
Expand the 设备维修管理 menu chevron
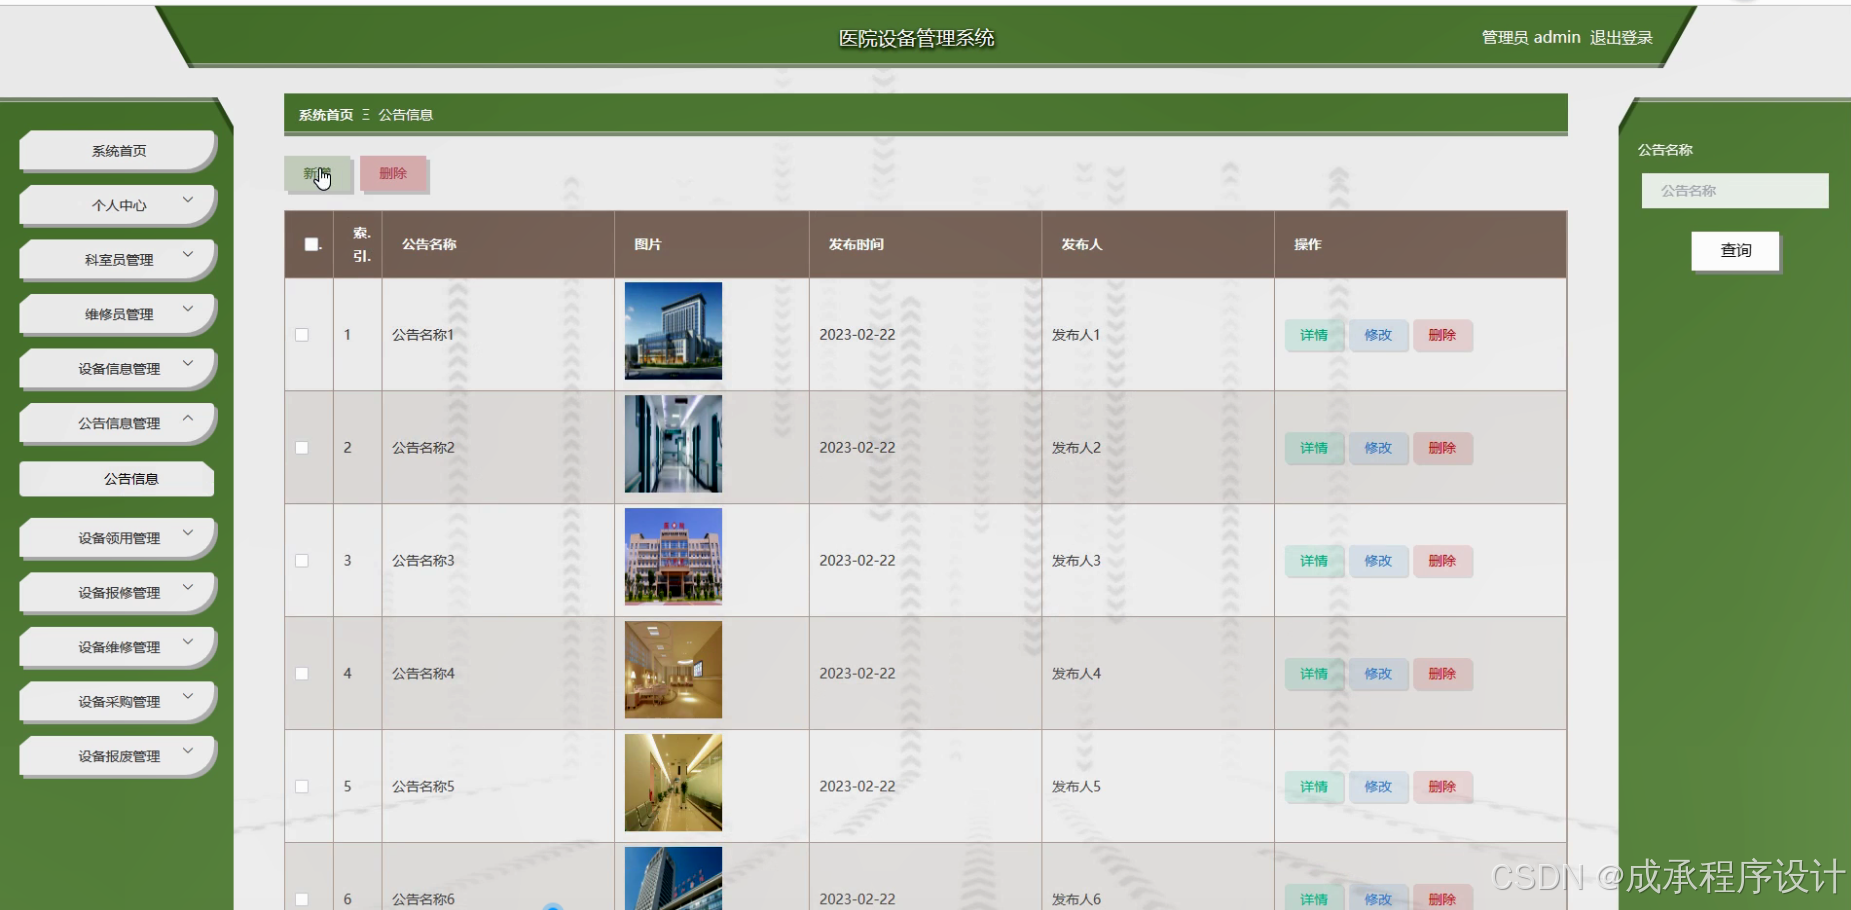tap(188, 642)
